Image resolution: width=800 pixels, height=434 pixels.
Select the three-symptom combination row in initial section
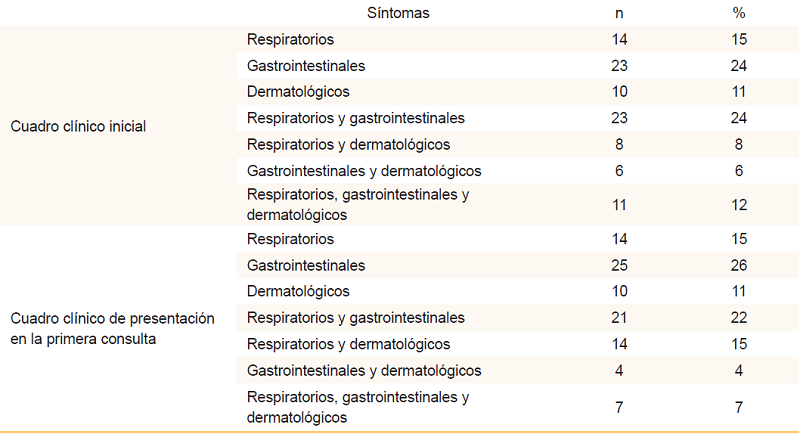pos(357,204)
